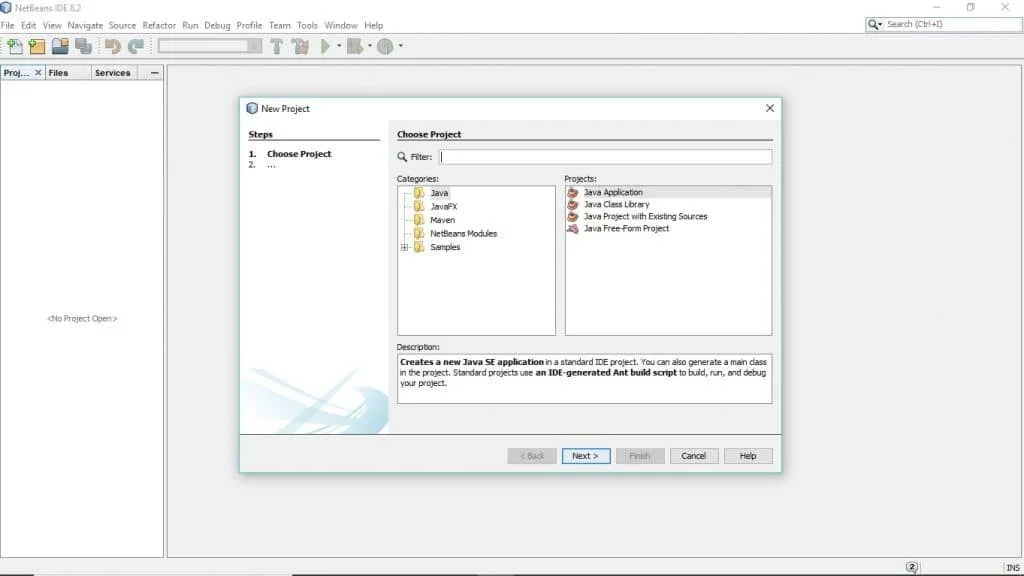1024x576 pixels.
Task: Click the New File toolbar icon
Action: click(x=14, y=46)
